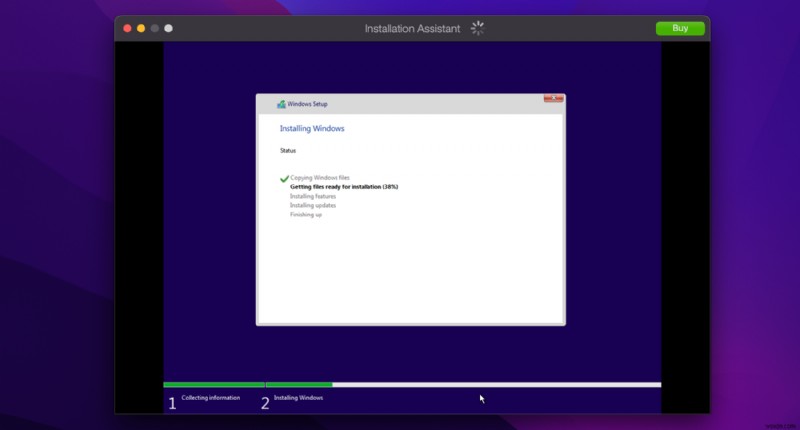This screenshot has height=430, width=800.
Task: Minimize Installation Assistant using yellow button
Action: (141, 29)
